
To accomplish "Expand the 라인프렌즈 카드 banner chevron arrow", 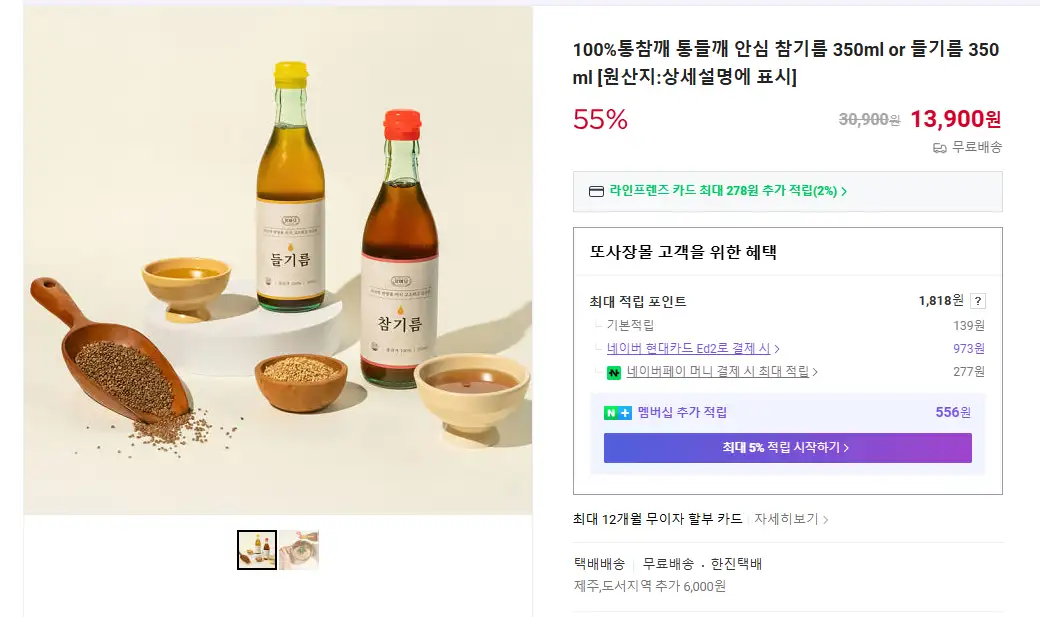I will tap(845, 191).
